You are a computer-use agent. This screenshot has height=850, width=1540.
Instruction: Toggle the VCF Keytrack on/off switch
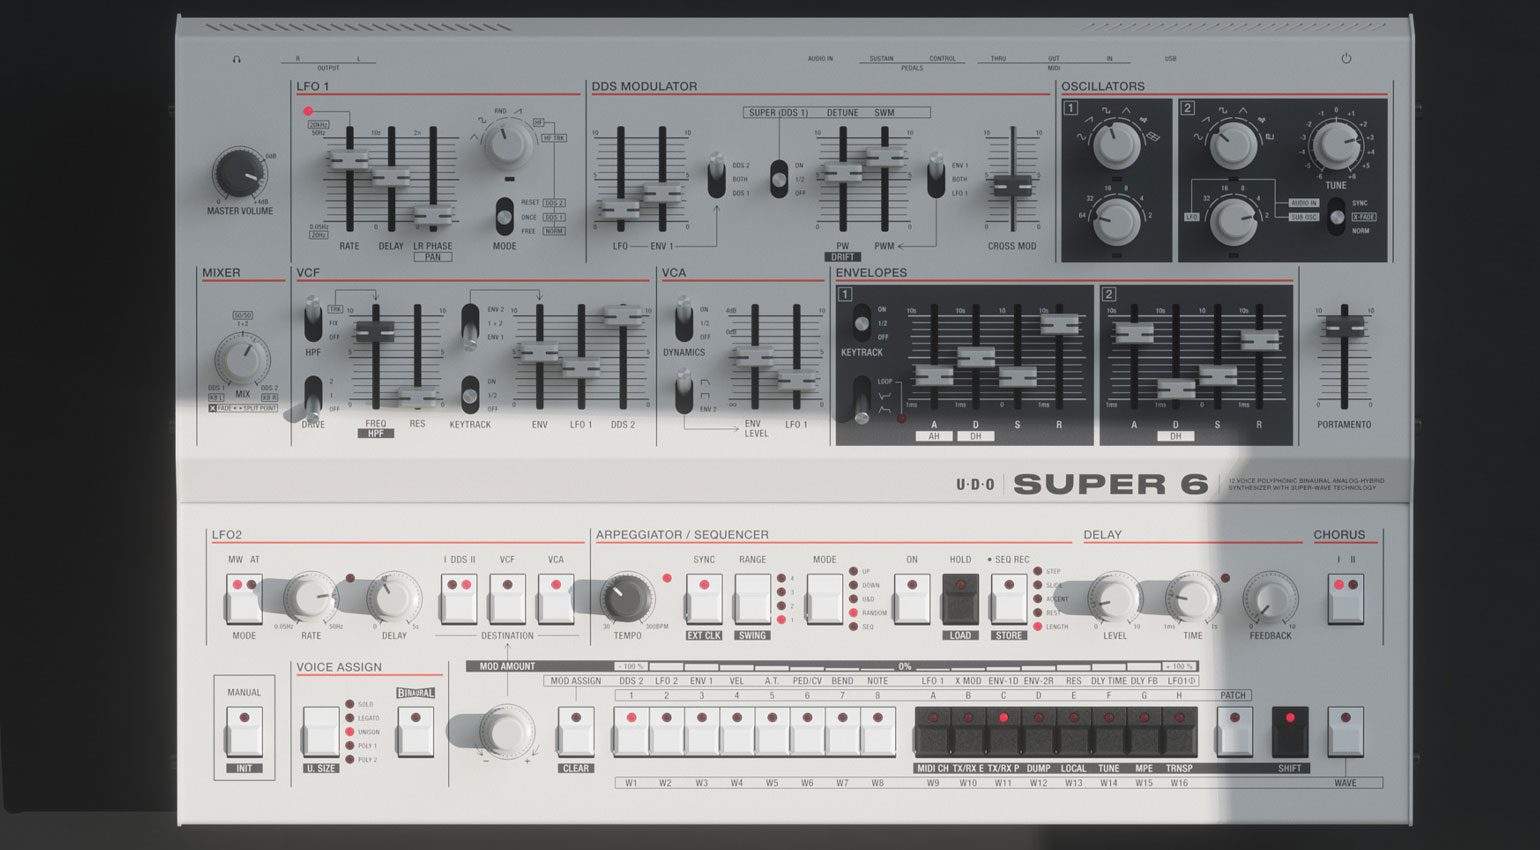(469, 395)
